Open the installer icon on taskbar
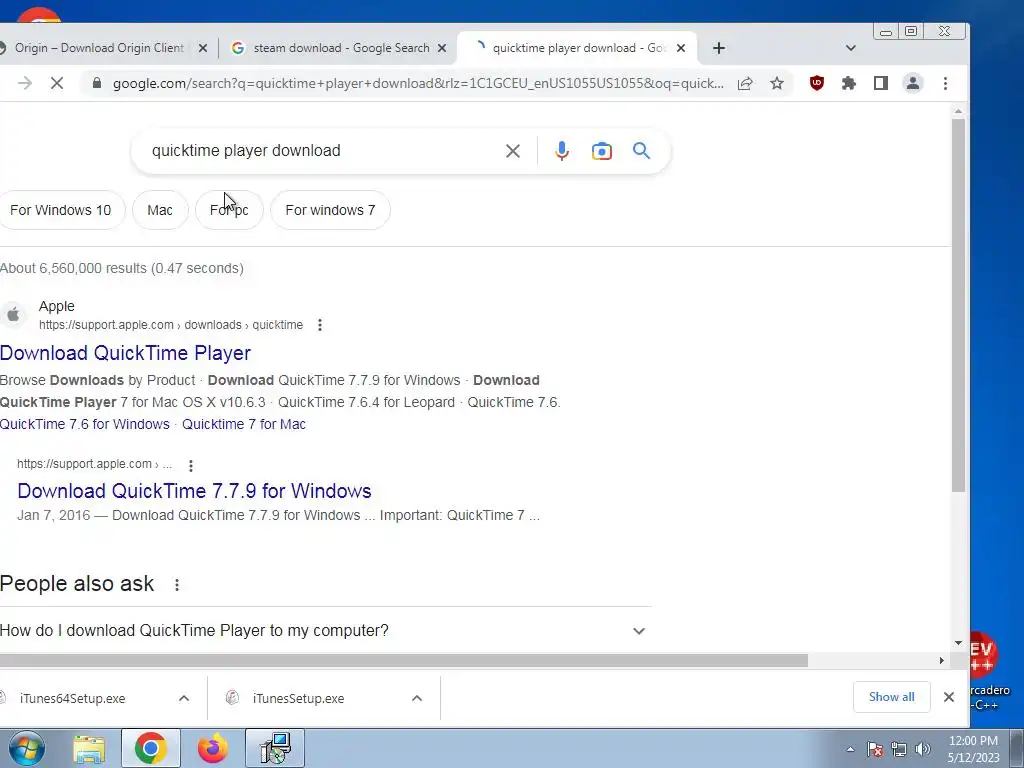The width and height of the screenshot is (1024, 768). coord(275,748)
